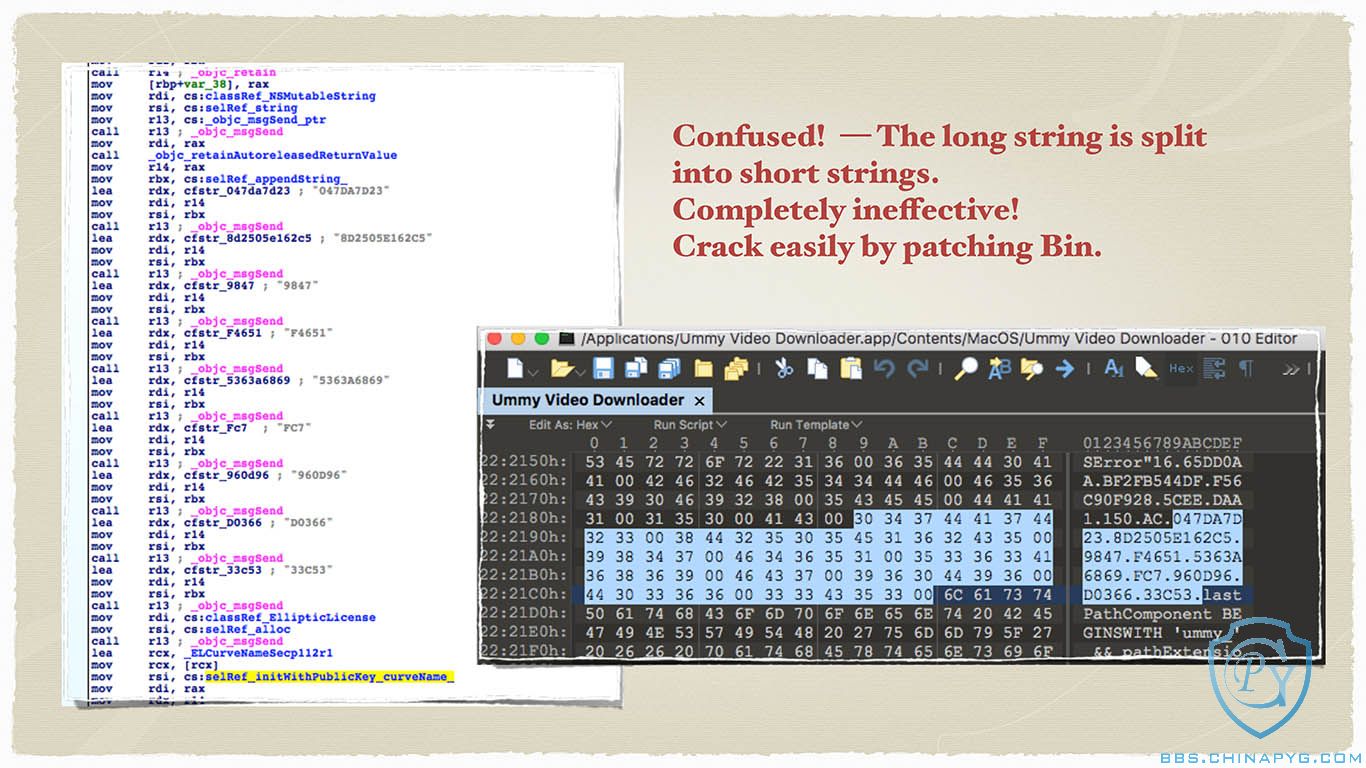Viewport: 1366px width, 768px height.
Task: Click ASCII text 'PathComponent BE'
Action: (1163, 613)
